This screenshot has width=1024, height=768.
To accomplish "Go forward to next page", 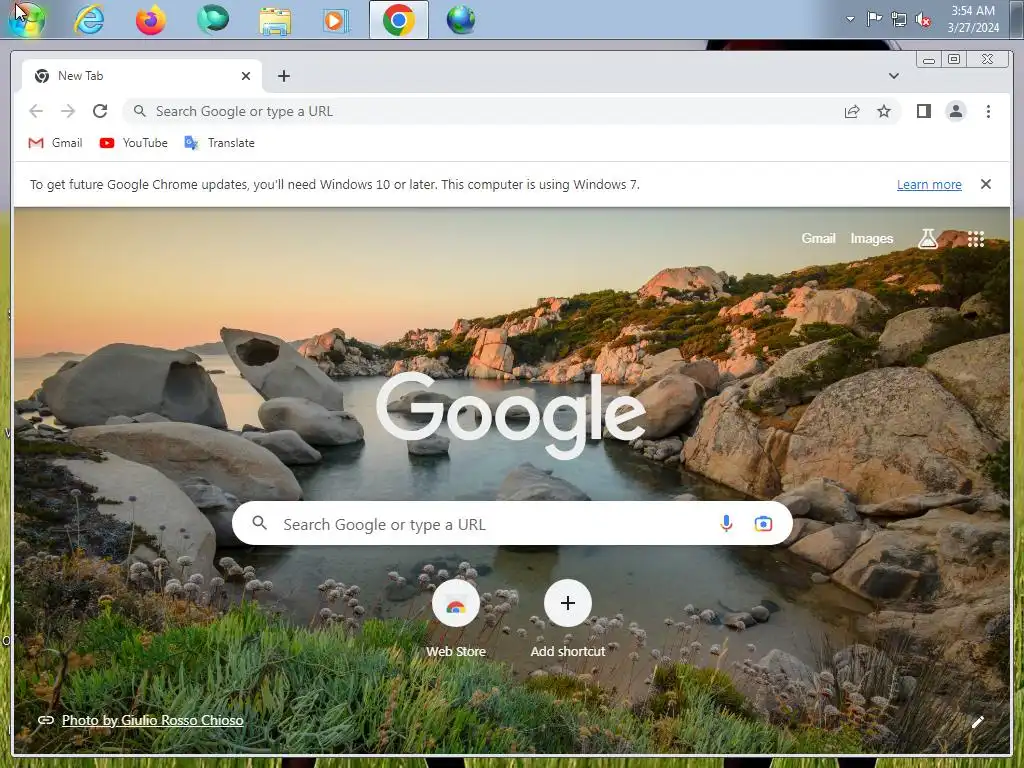I will (68, 111).
